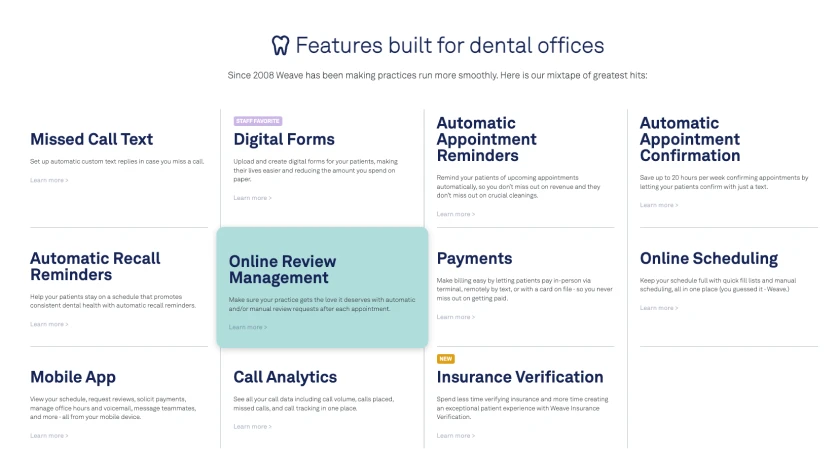The image size is (839, 470).
Task: Open Learn more under Mobile App
Action: 49,436
